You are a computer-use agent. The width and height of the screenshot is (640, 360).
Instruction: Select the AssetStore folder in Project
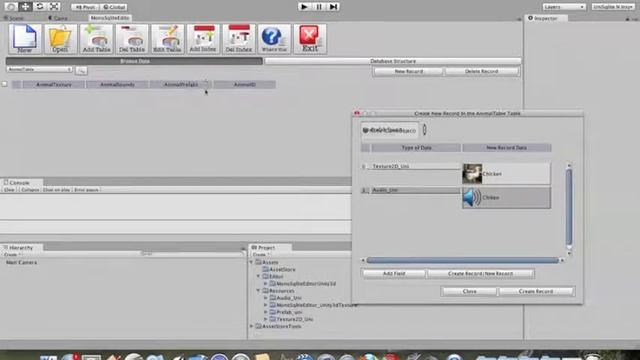click(x=282, y=269)
